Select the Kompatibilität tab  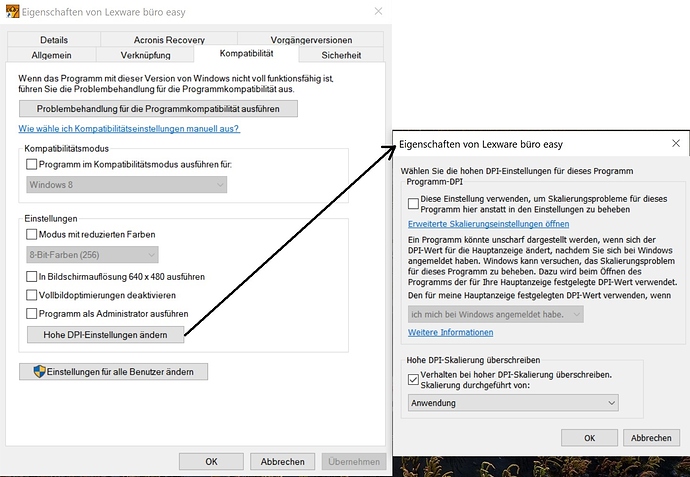[246, 53]
